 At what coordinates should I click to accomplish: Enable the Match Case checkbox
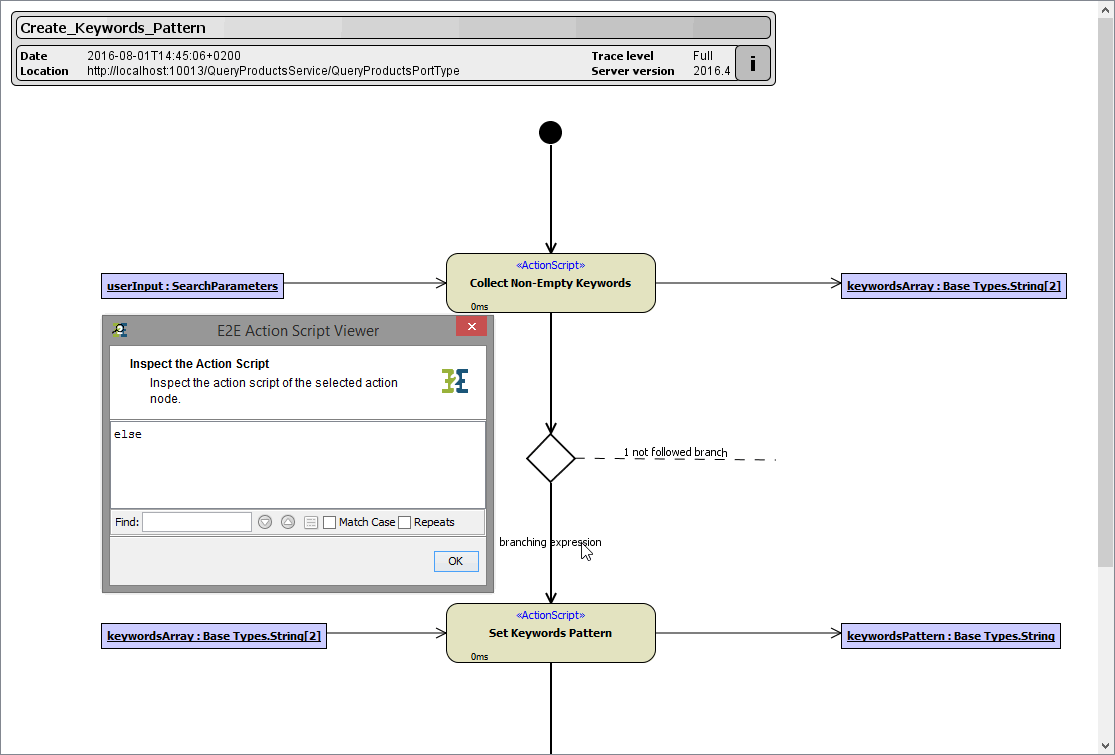pos(329,521)
